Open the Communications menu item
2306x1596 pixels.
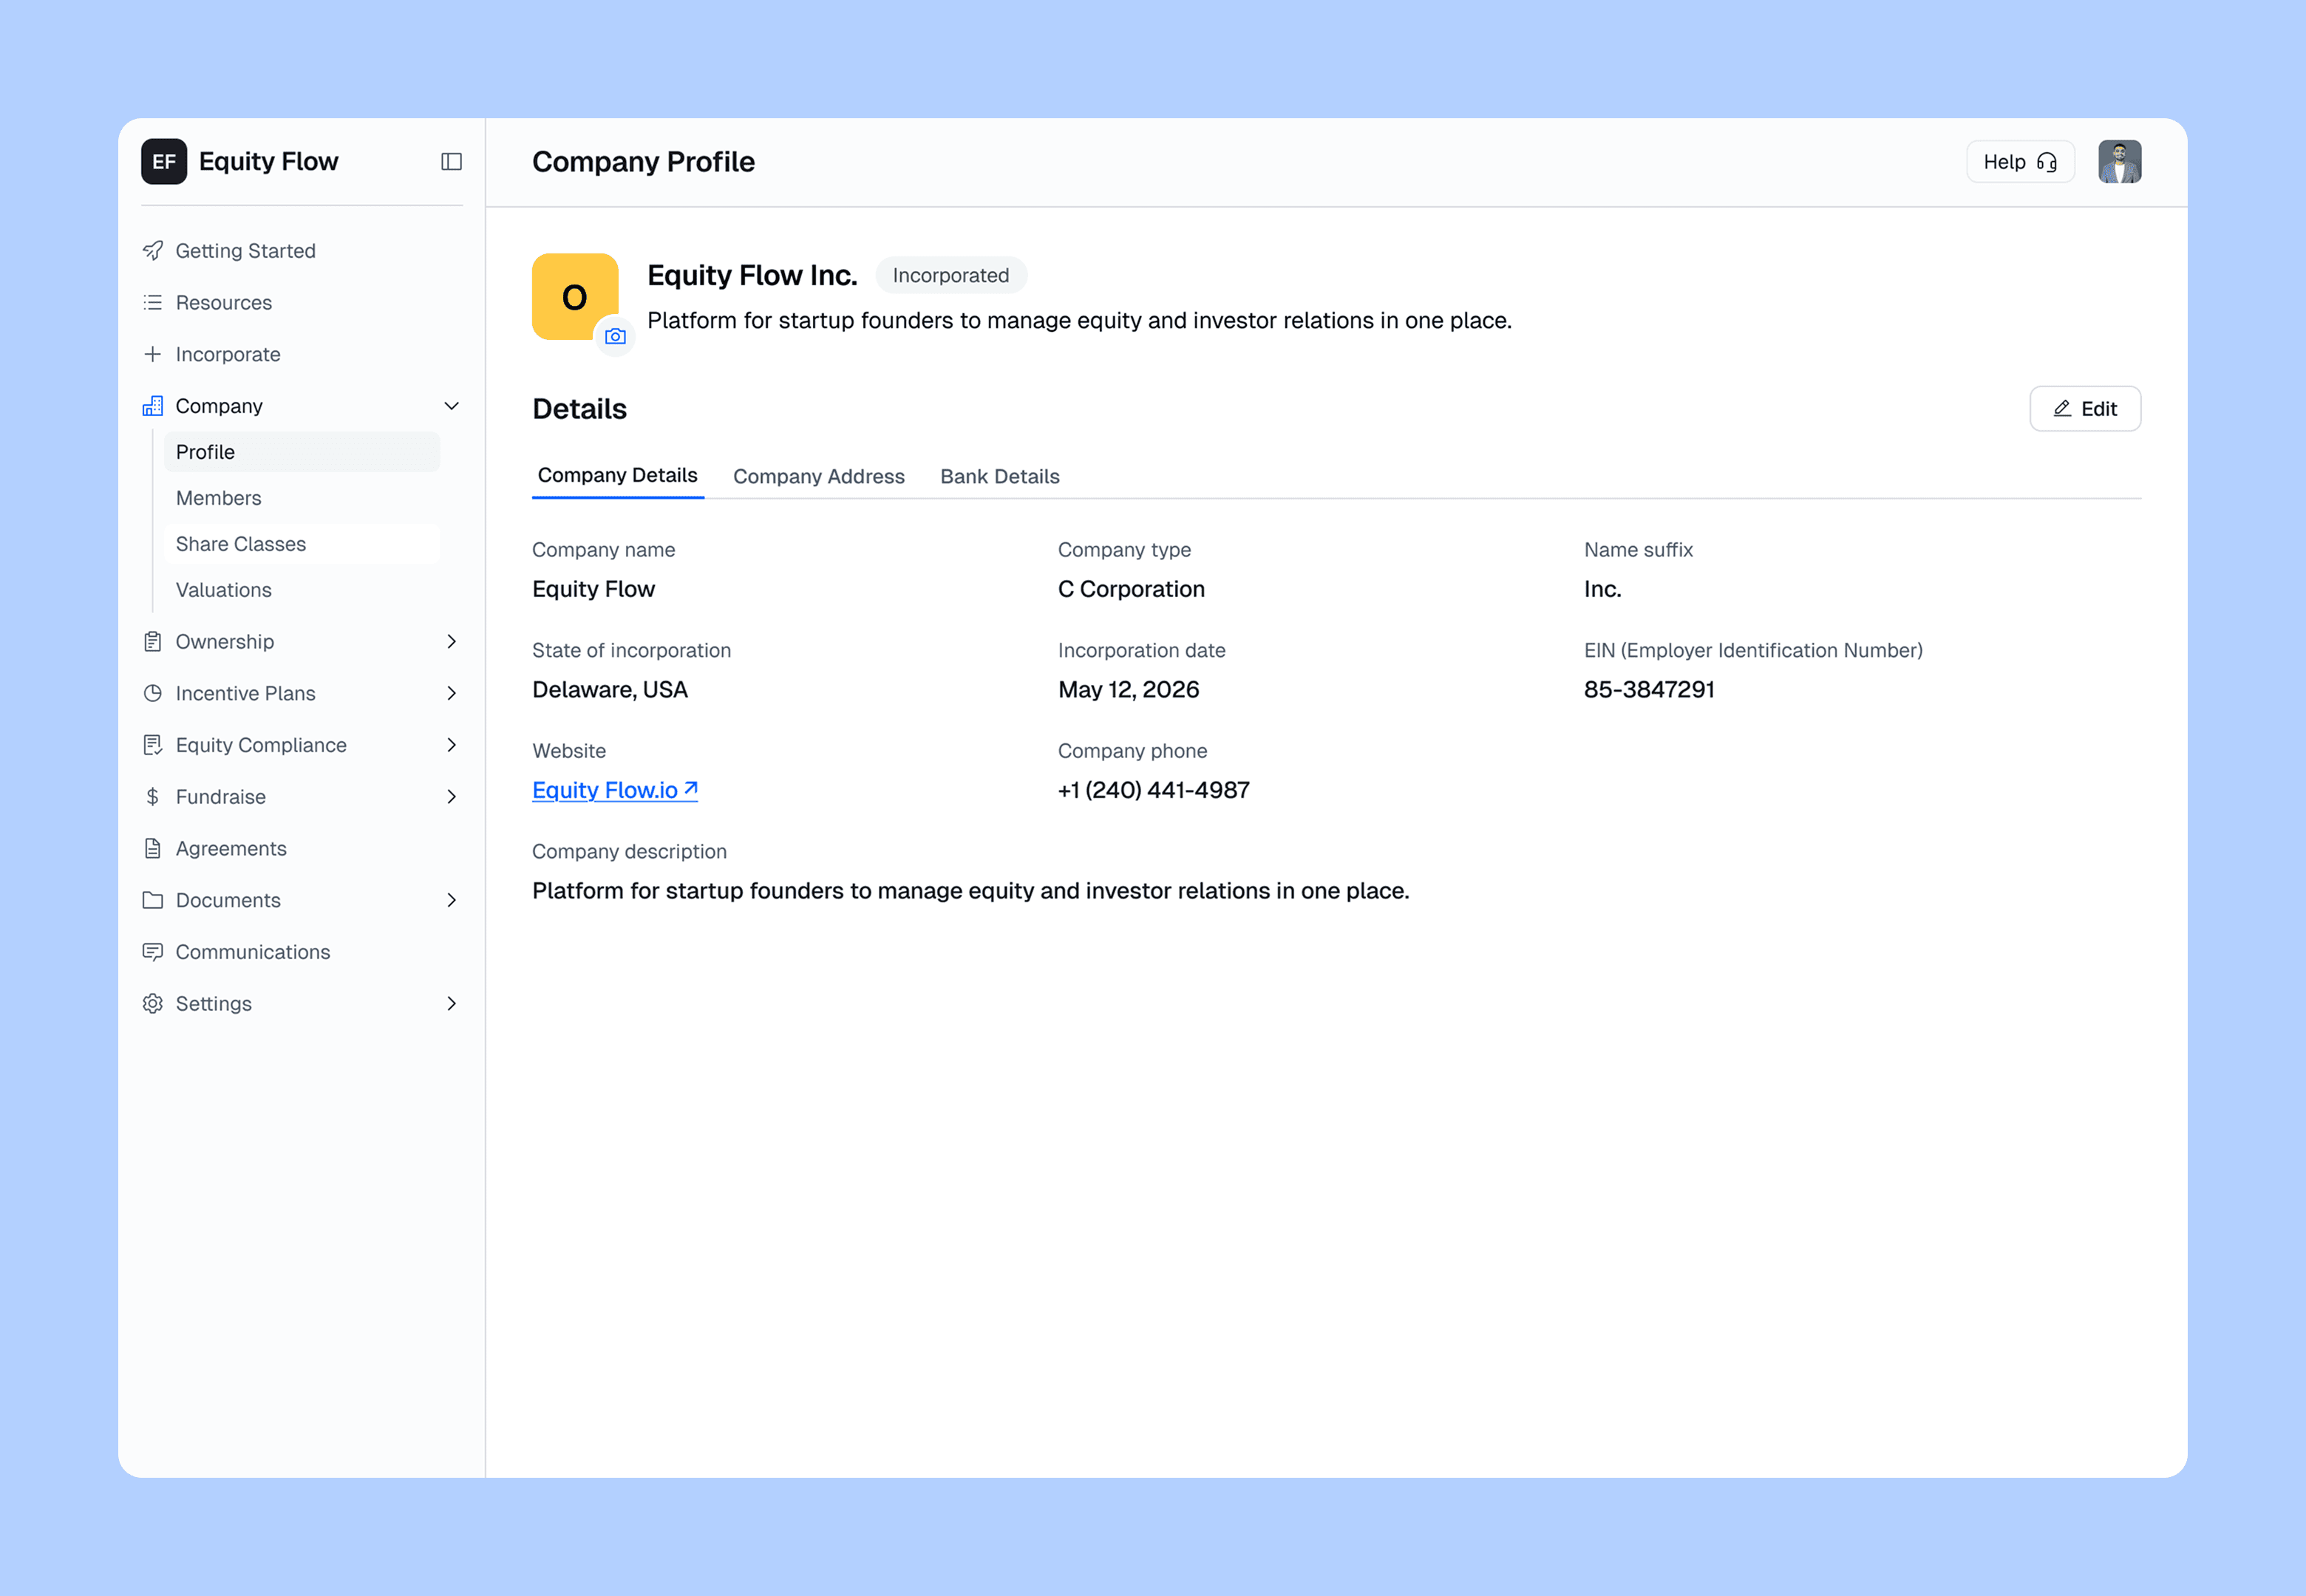point(301,952)
